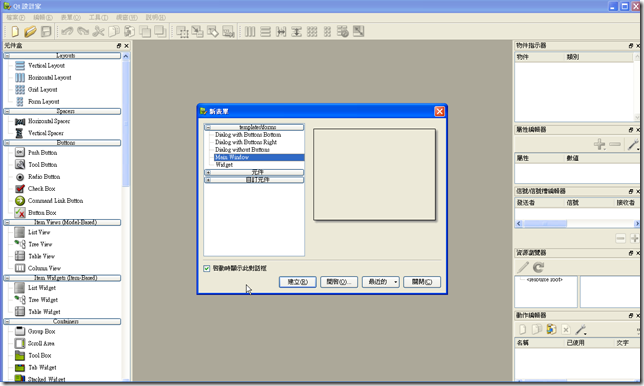644x386 pixels.
Task: Select the Widget template
Action: tap(224, 165)
